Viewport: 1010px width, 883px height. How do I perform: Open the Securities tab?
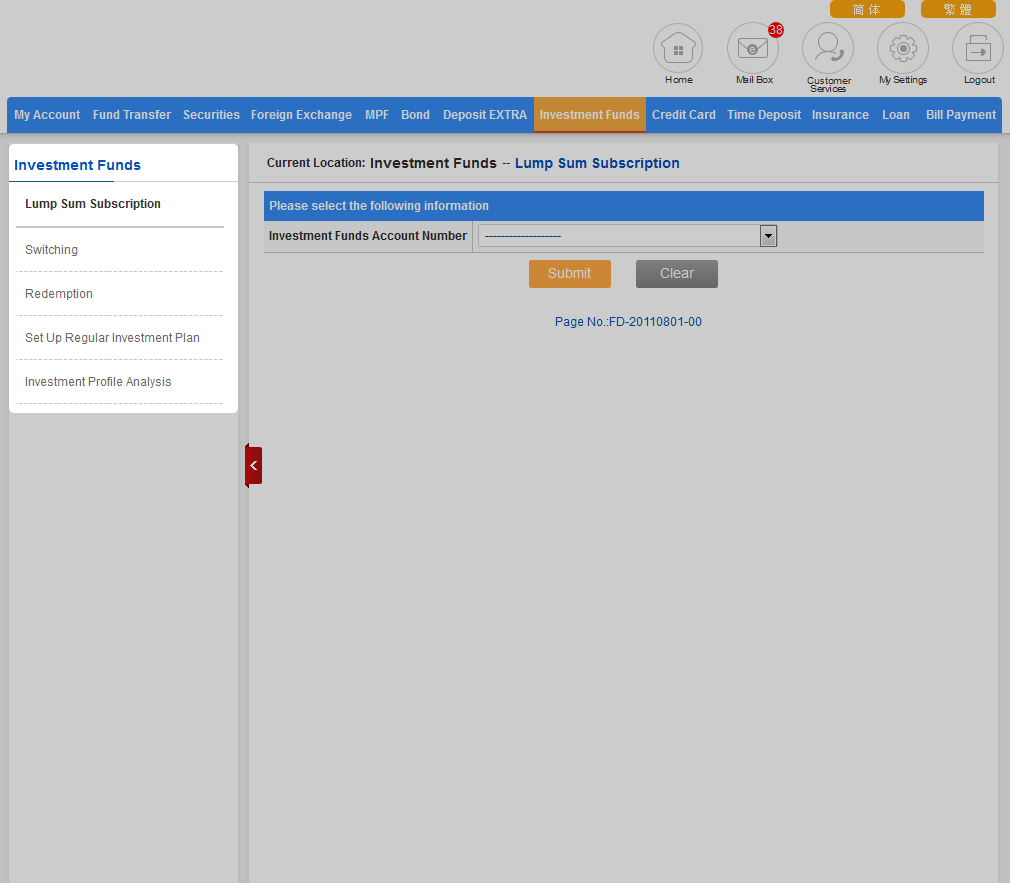211,115
